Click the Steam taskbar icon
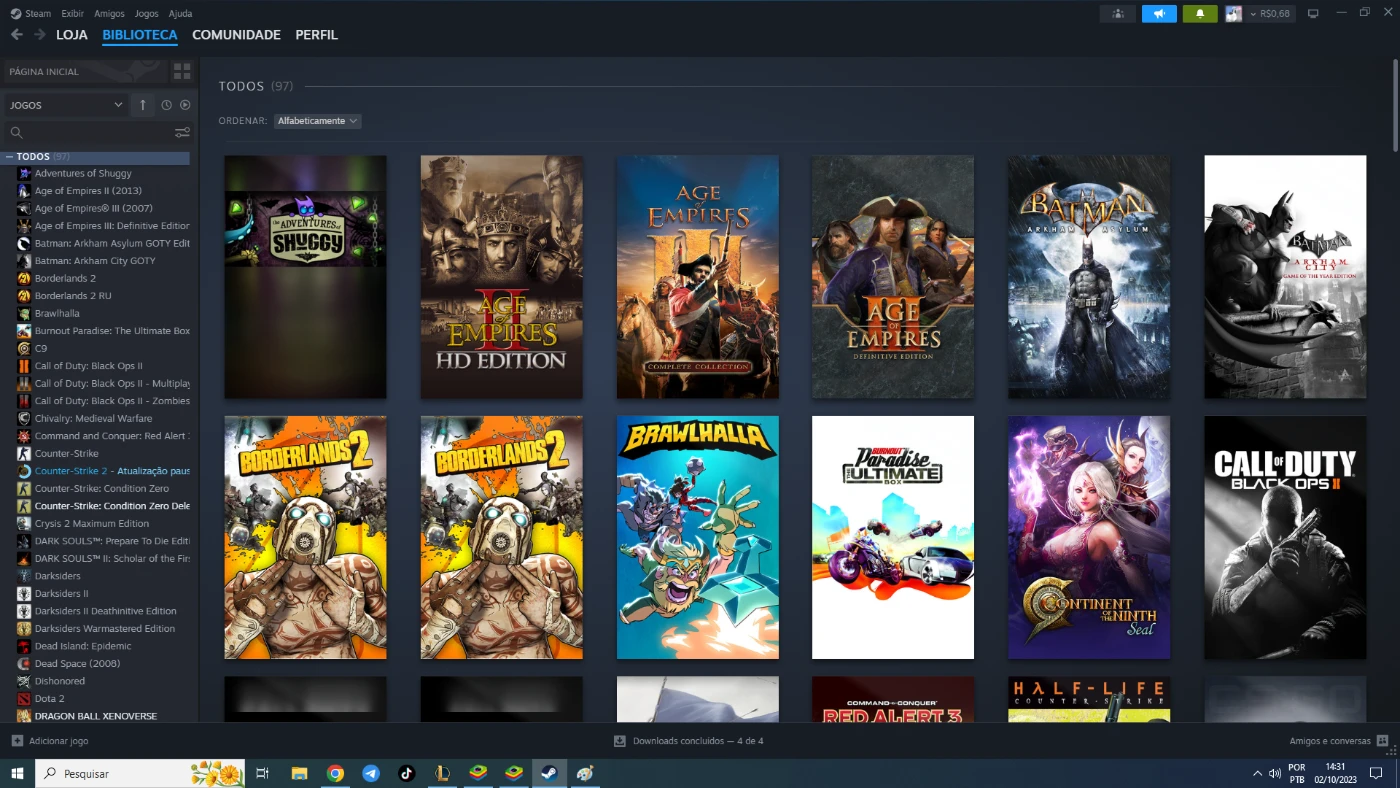The height and width of the screenshot is (788, 1400). (x=549, y=773)
